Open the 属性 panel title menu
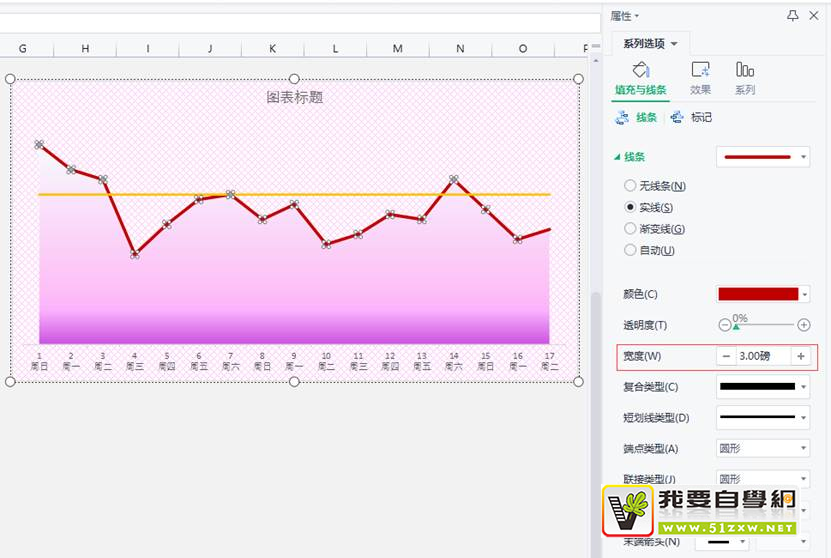Viewport: 831px width, 558px height. [x=625, y=15]
